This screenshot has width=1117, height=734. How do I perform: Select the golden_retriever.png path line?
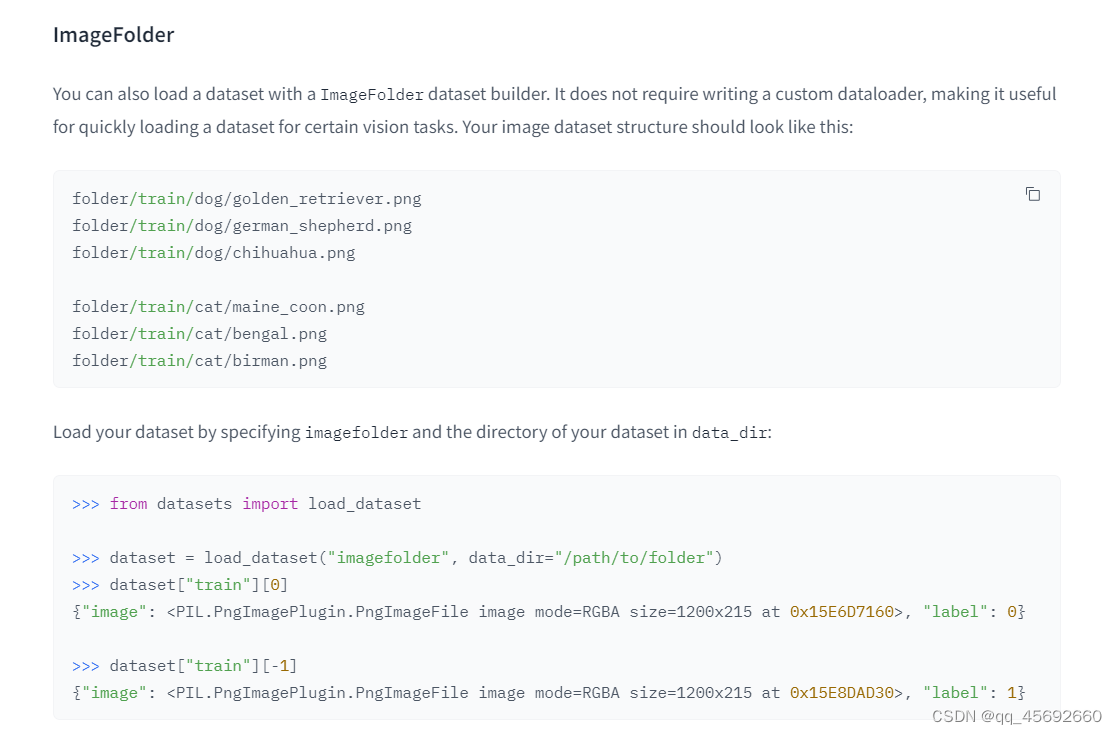coord(246,198)
